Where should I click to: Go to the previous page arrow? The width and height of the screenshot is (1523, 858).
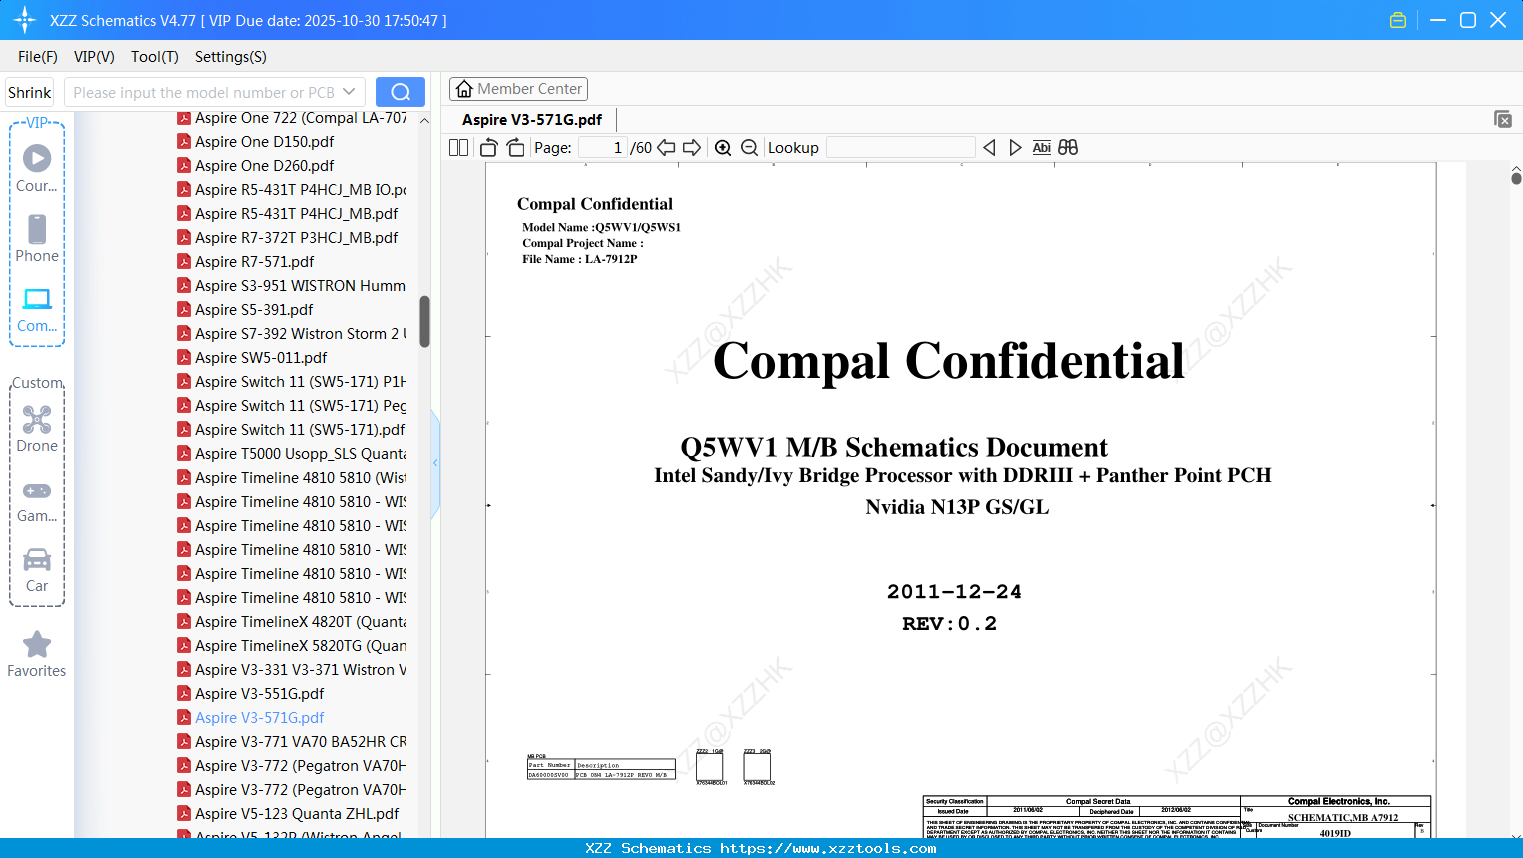click(x=666, y=148)
